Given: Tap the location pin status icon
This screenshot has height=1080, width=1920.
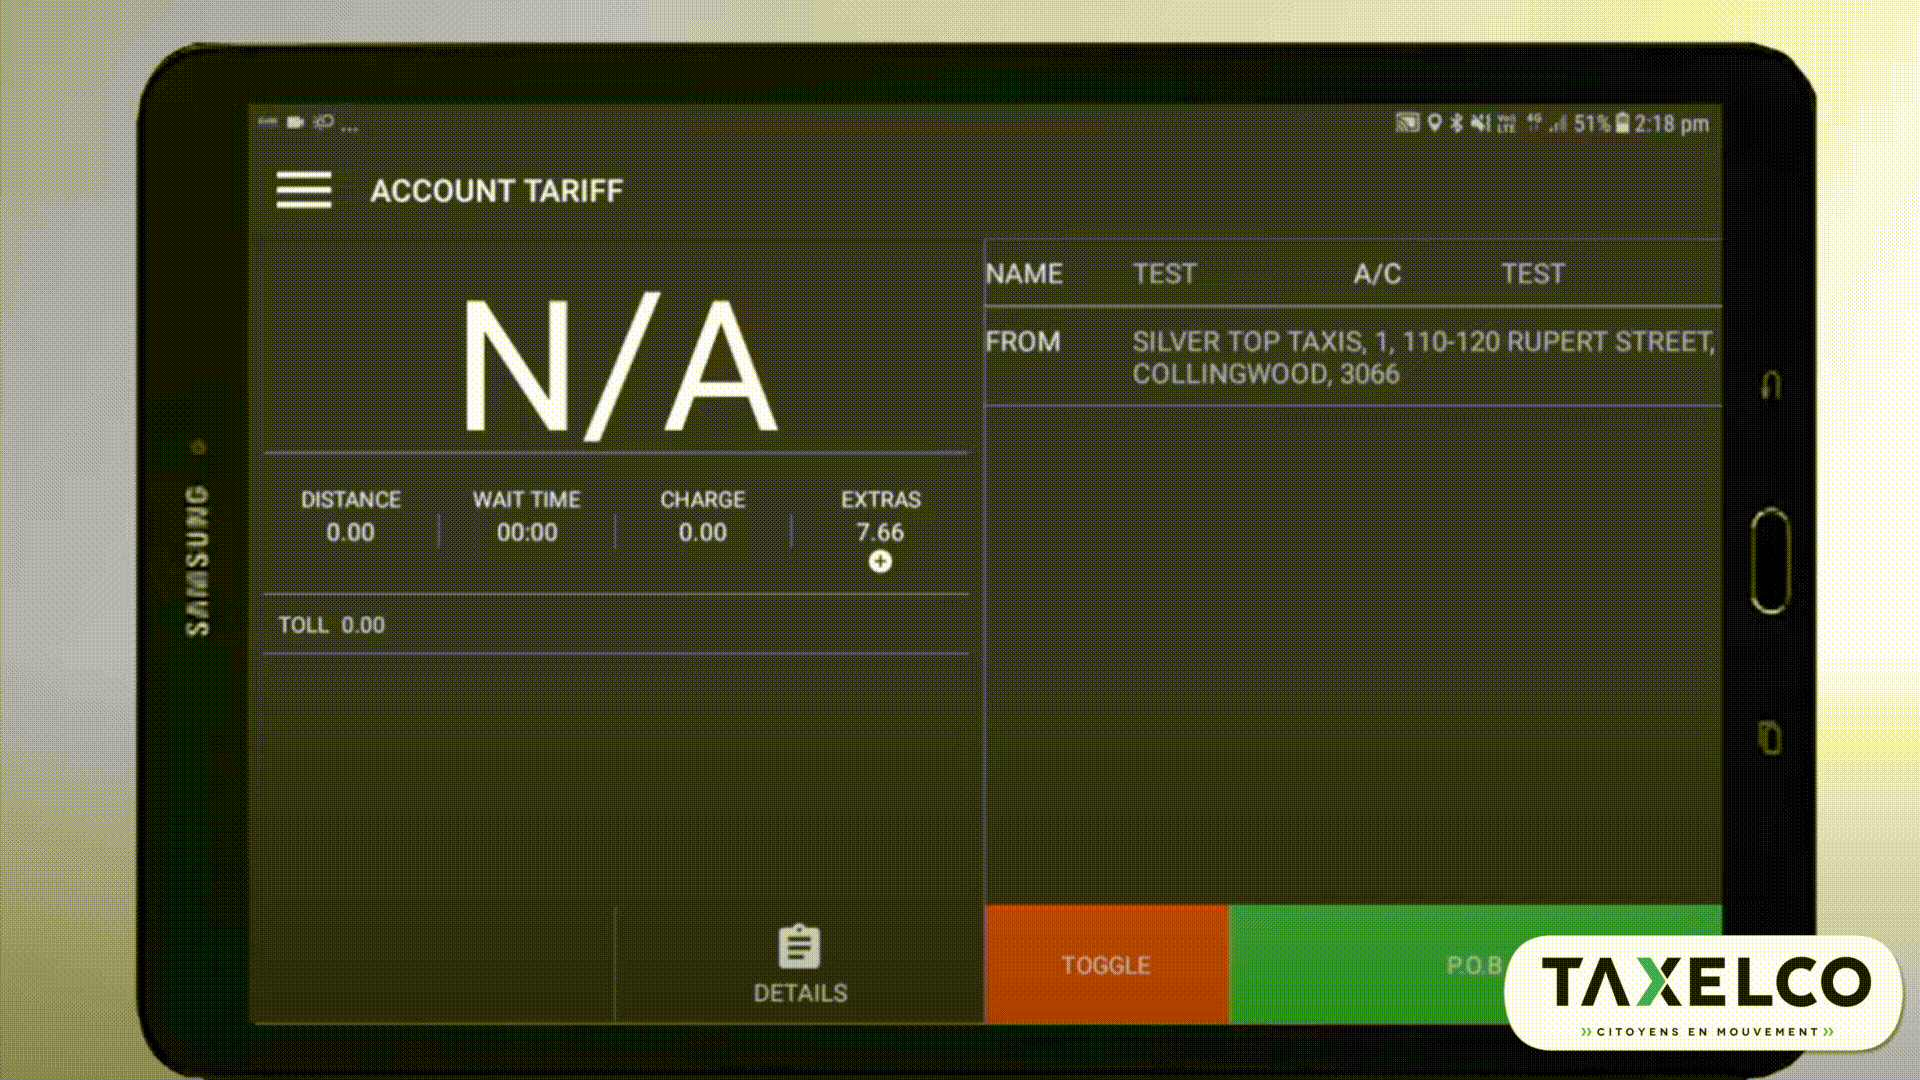Looking at the screenshot, I should [x=1434, y=123].
